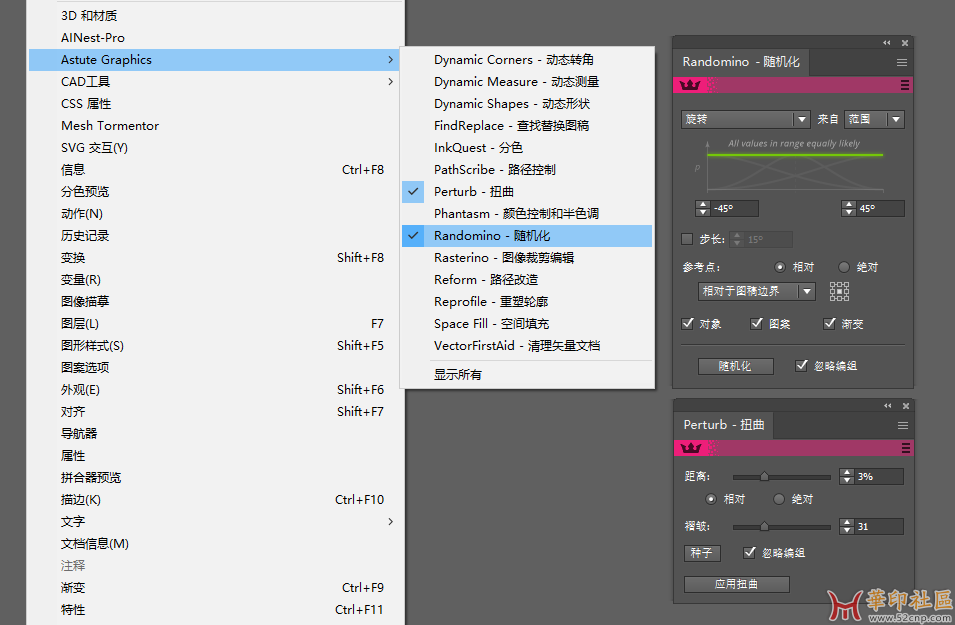Close the Randomino panel
The image size is (955, 625).
905,43
